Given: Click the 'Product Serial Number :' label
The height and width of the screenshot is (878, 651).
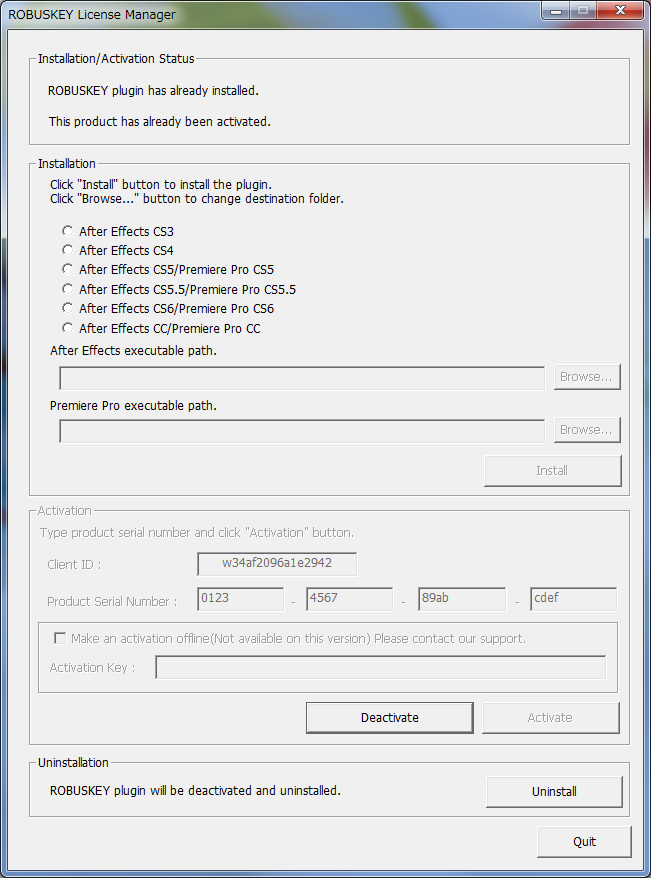Looking at the screenshot, I should [x=112, y=601].
